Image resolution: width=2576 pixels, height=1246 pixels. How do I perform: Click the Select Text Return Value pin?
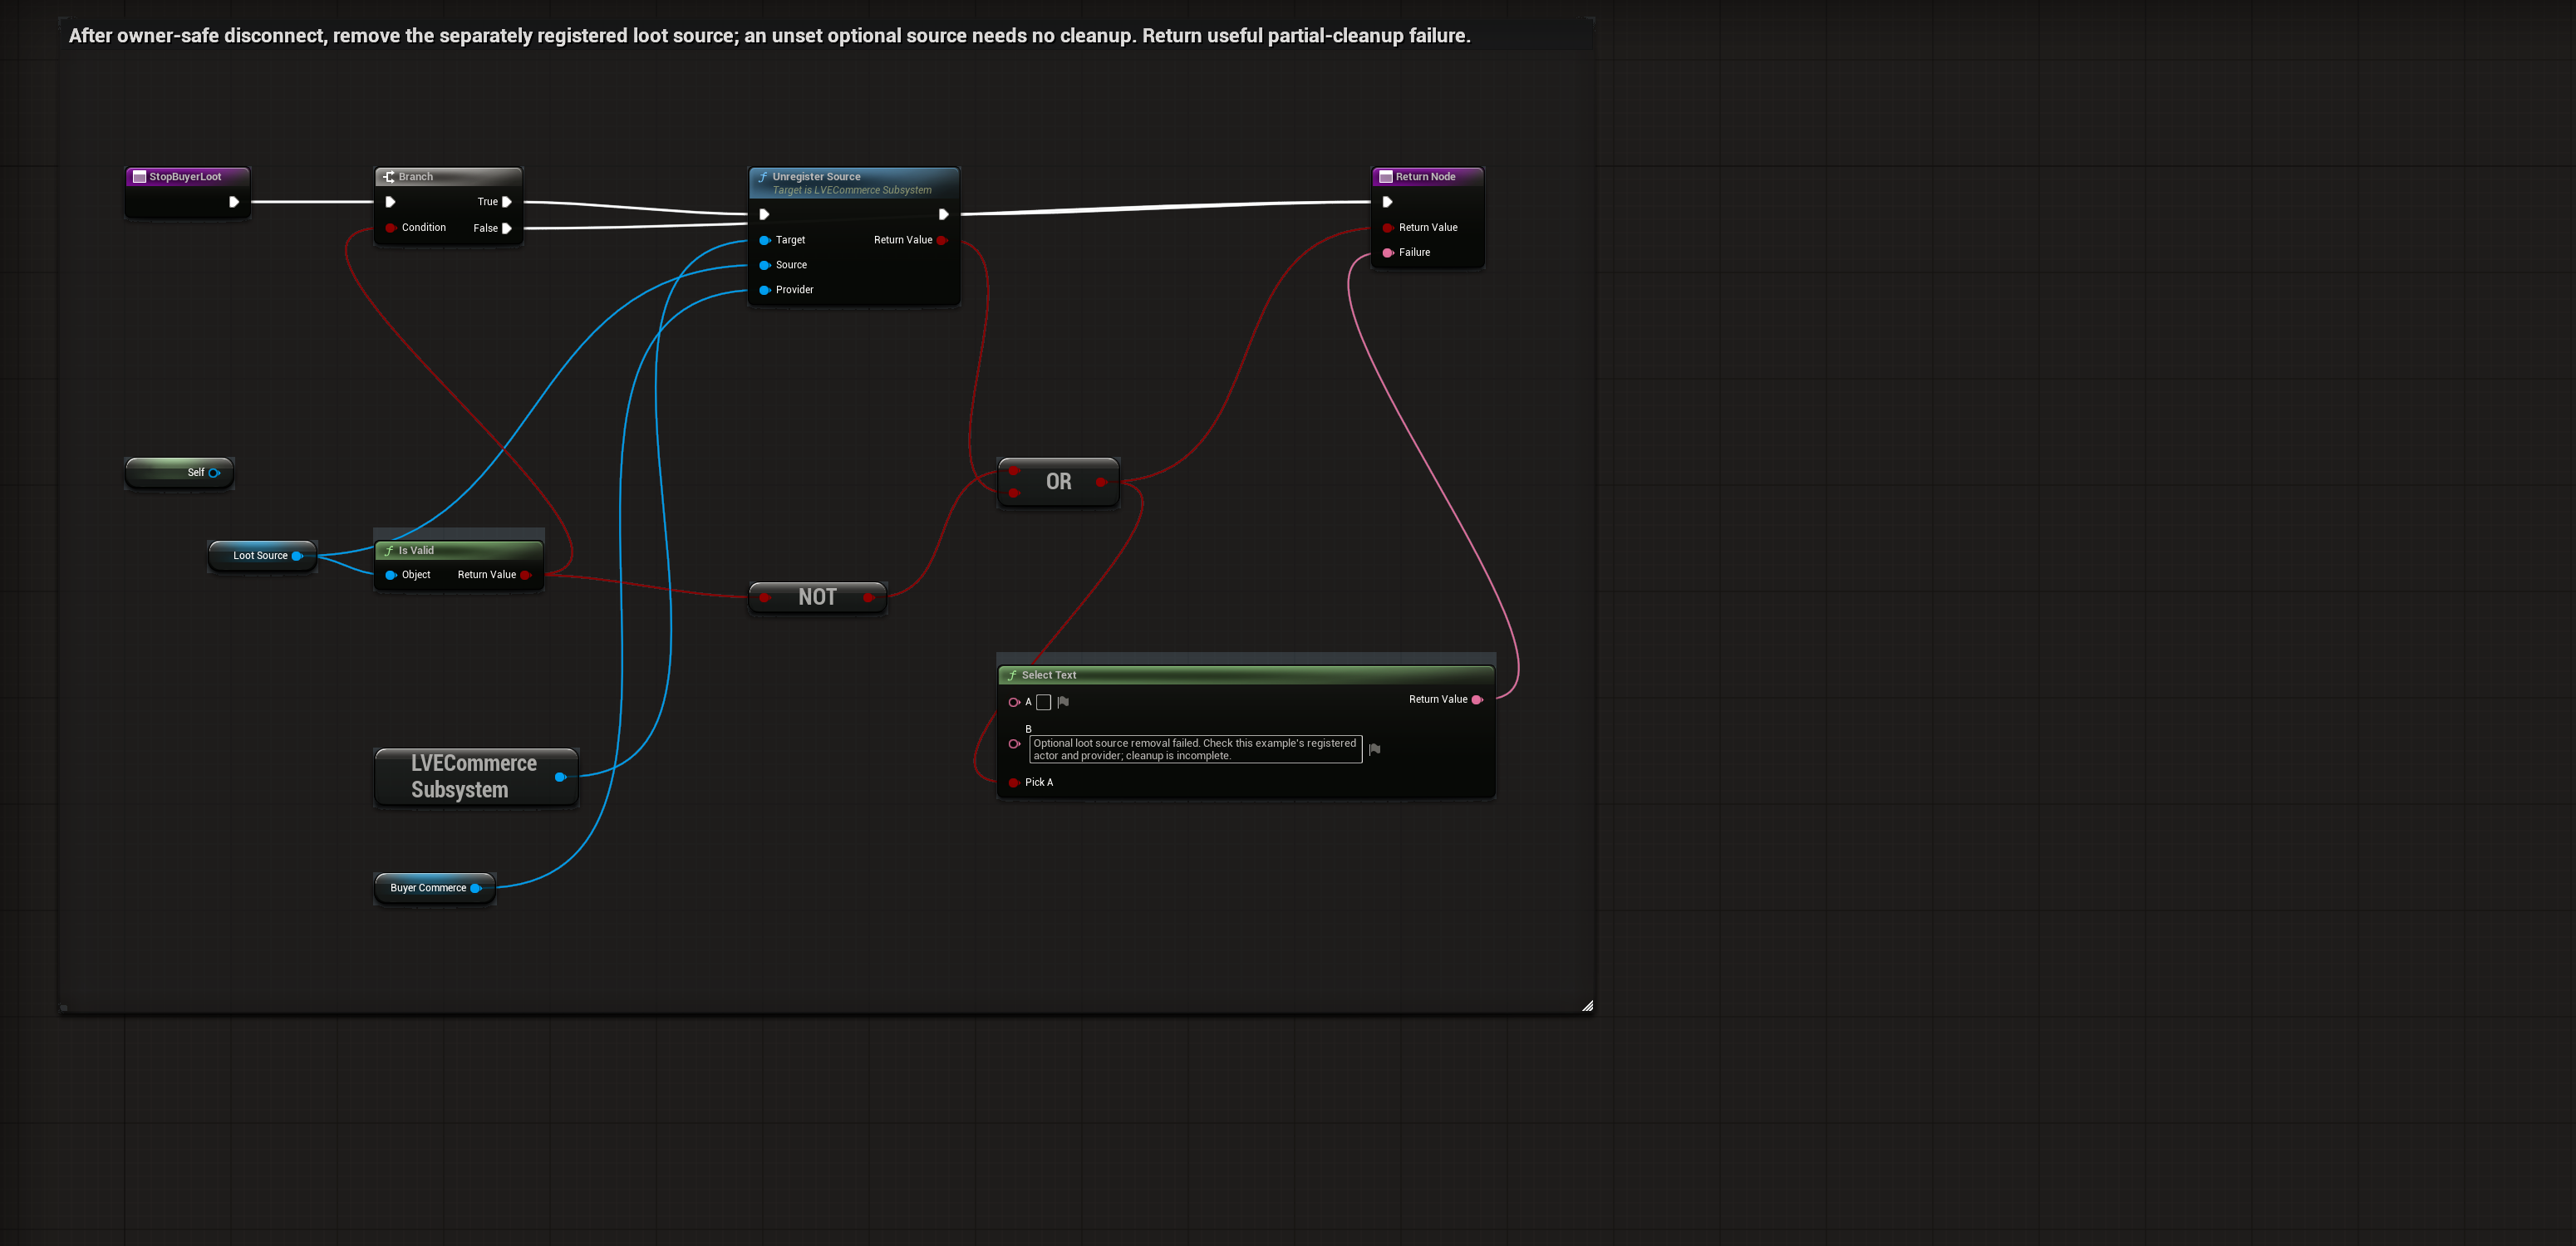coord(1477,700)
